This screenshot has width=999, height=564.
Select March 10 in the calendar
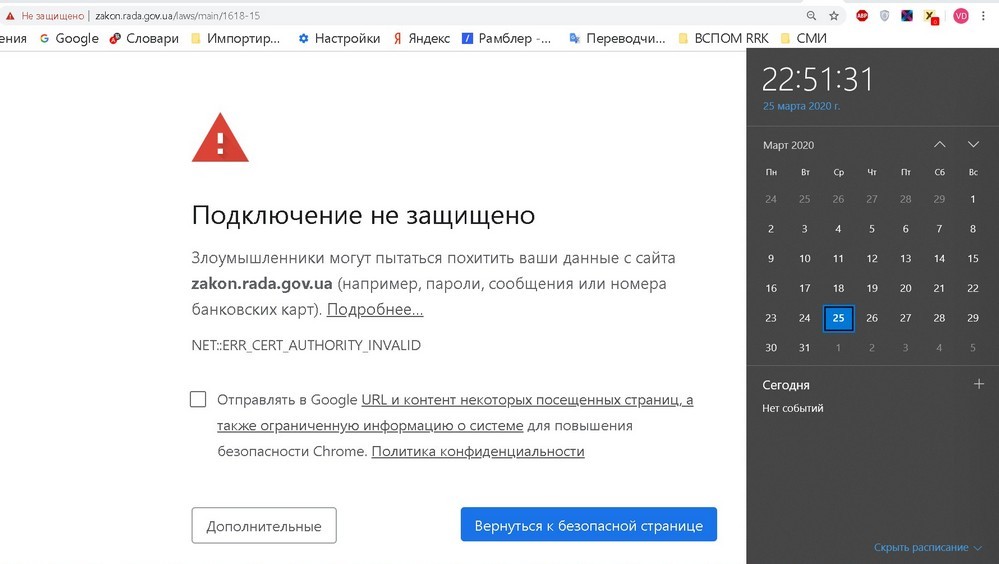[805, 259]
